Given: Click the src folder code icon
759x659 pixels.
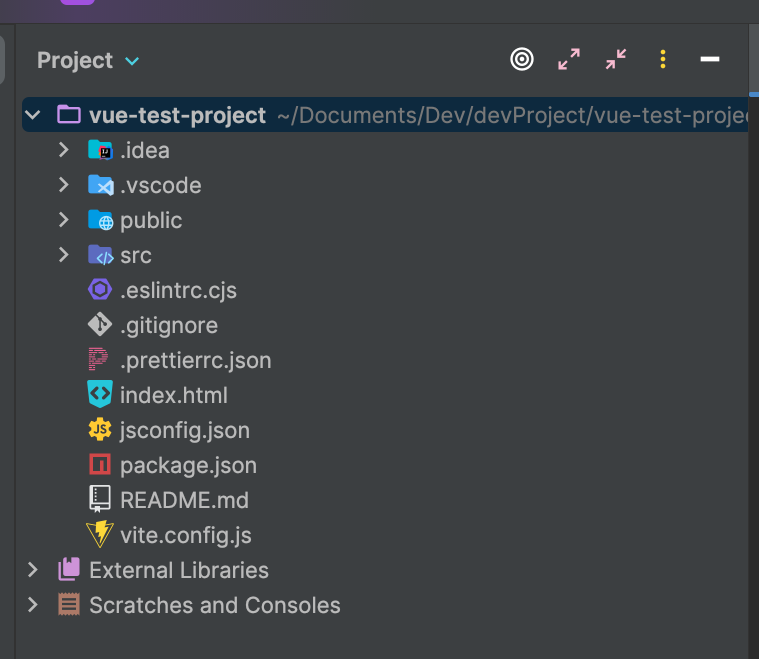Looking at the screenshot, I should 101,255.
